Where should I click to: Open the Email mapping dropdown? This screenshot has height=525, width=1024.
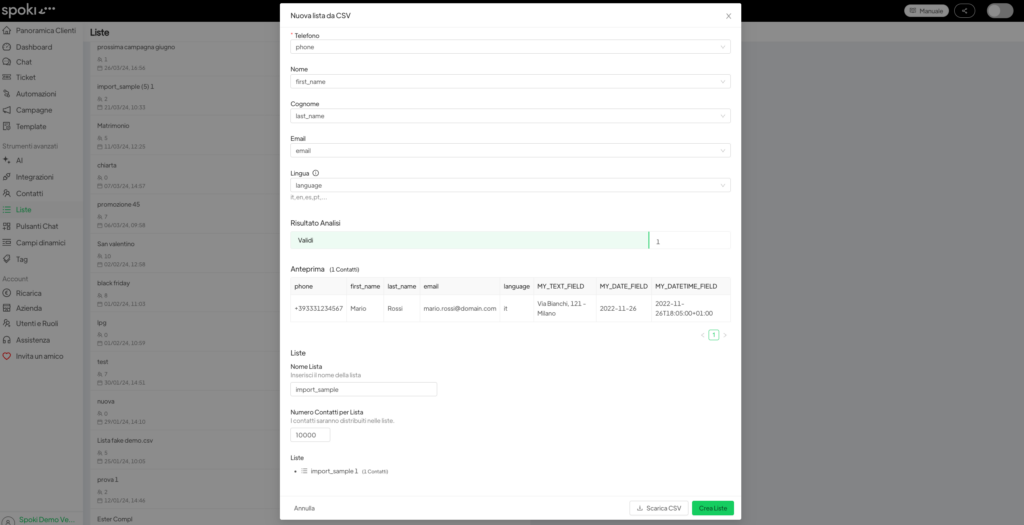click(x=510, y=151)
